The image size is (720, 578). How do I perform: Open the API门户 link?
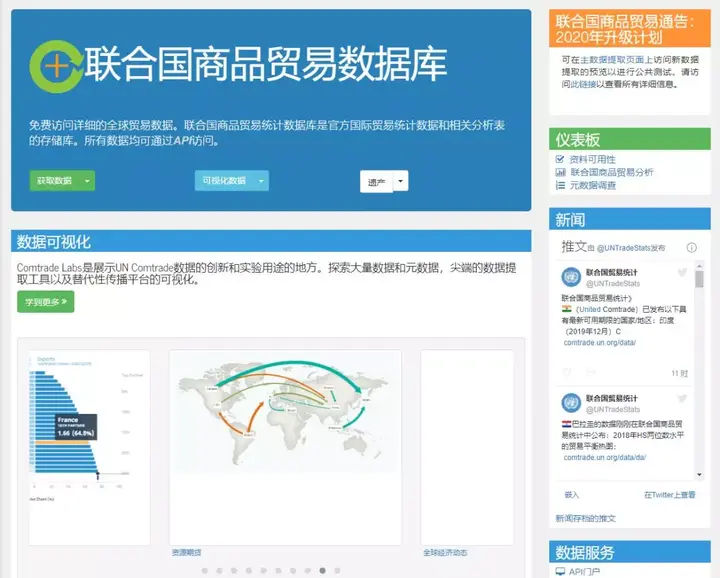[584, 572]
